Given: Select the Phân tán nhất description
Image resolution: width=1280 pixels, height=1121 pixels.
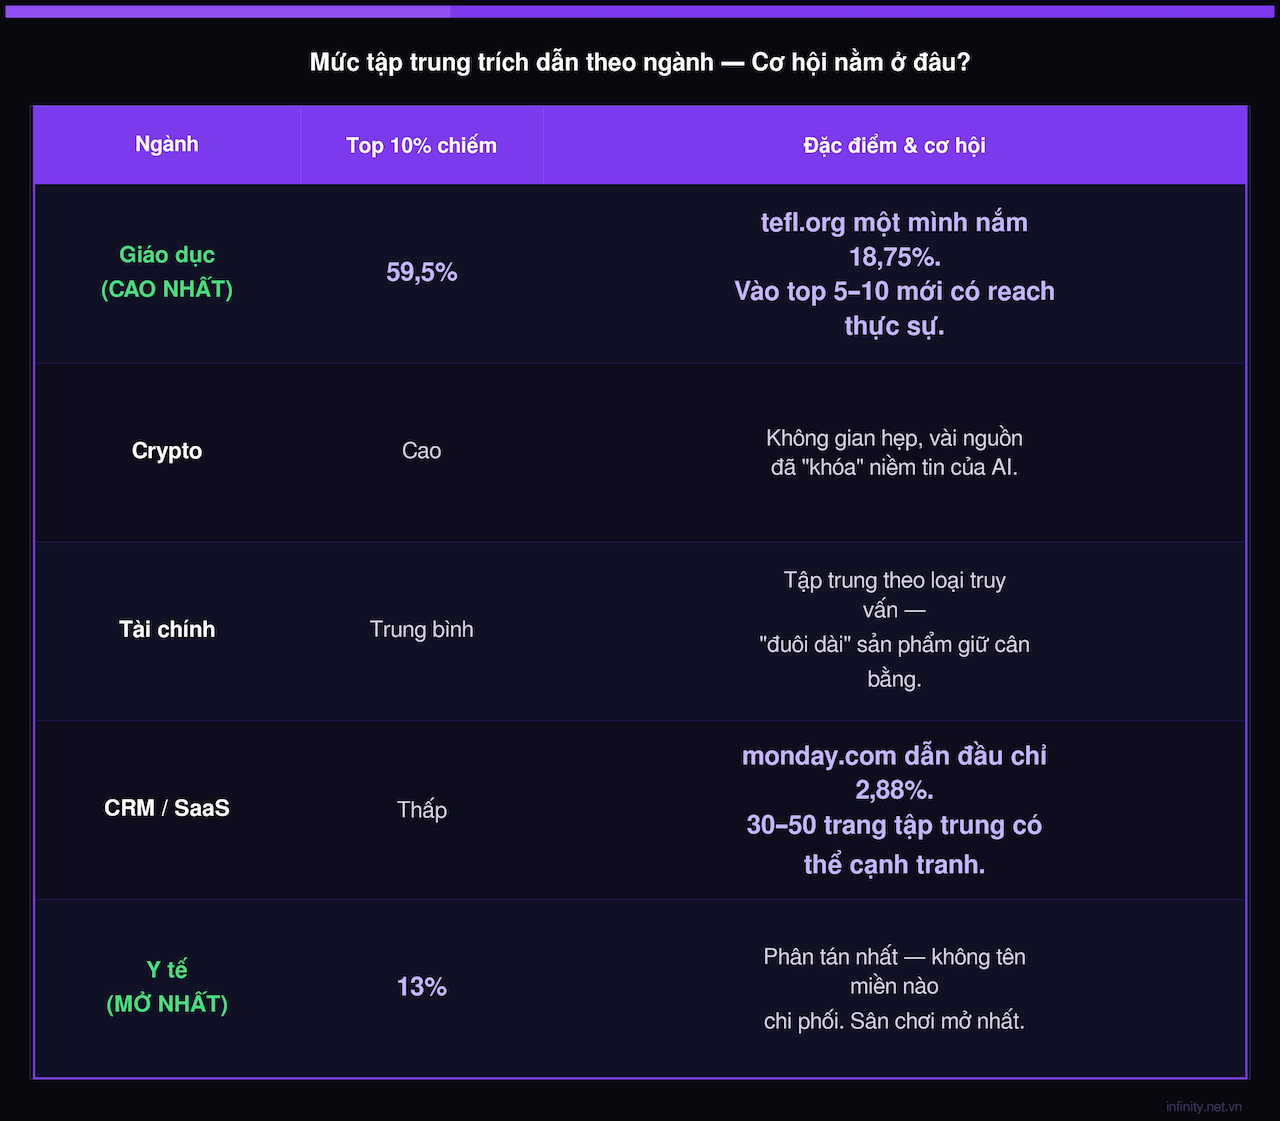Looking at the screenshot, I should tap(894, 988).
